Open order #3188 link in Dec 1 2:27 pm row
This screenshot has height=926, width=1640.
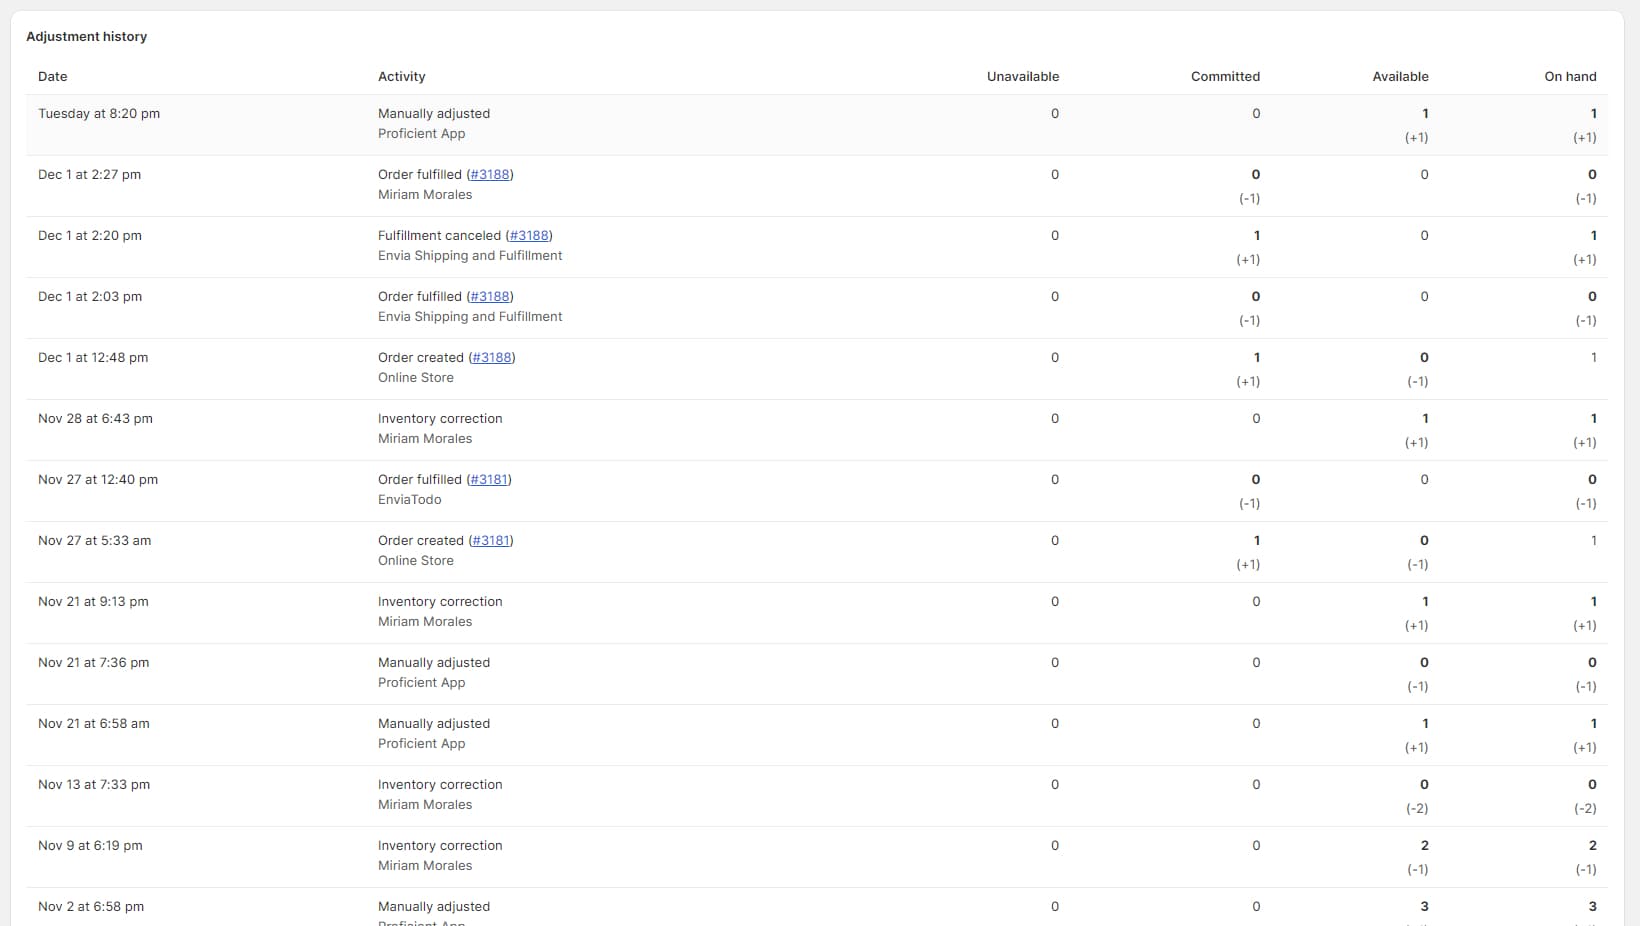(x=490, y=175)
